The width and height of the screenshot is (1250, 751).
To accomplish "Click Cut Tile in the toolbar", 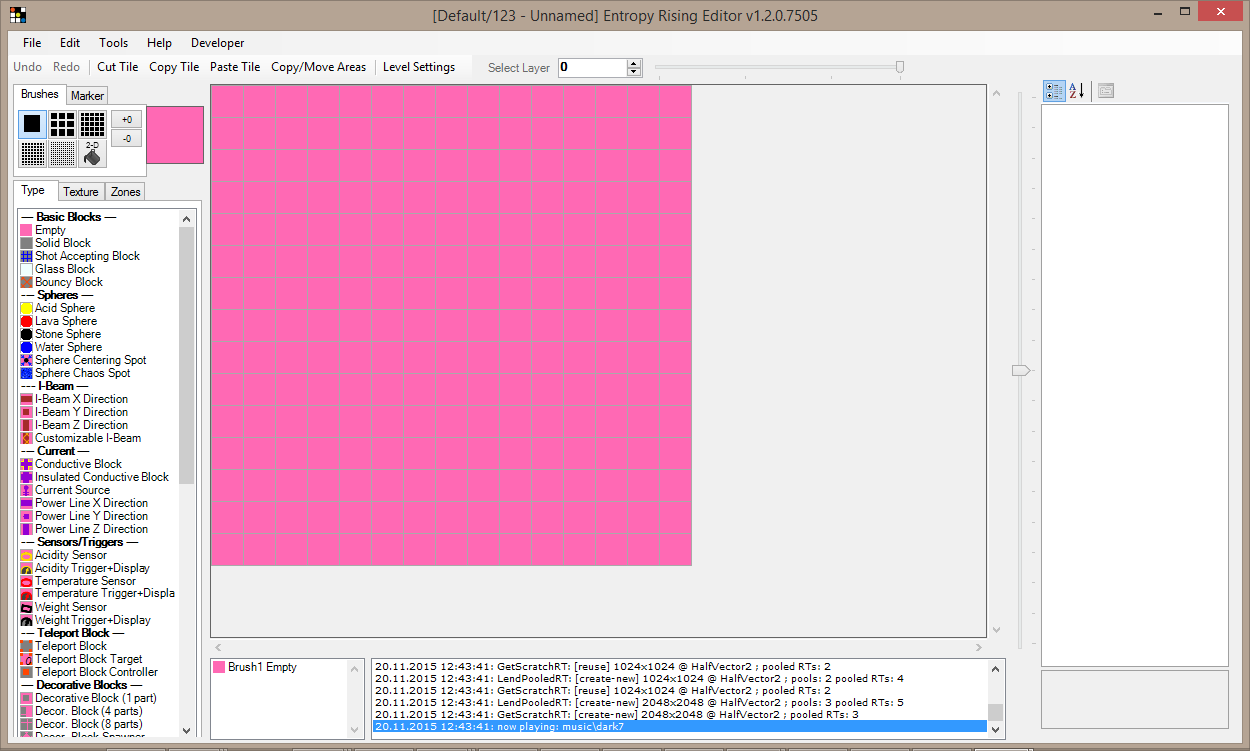I will tap(118, 67).
